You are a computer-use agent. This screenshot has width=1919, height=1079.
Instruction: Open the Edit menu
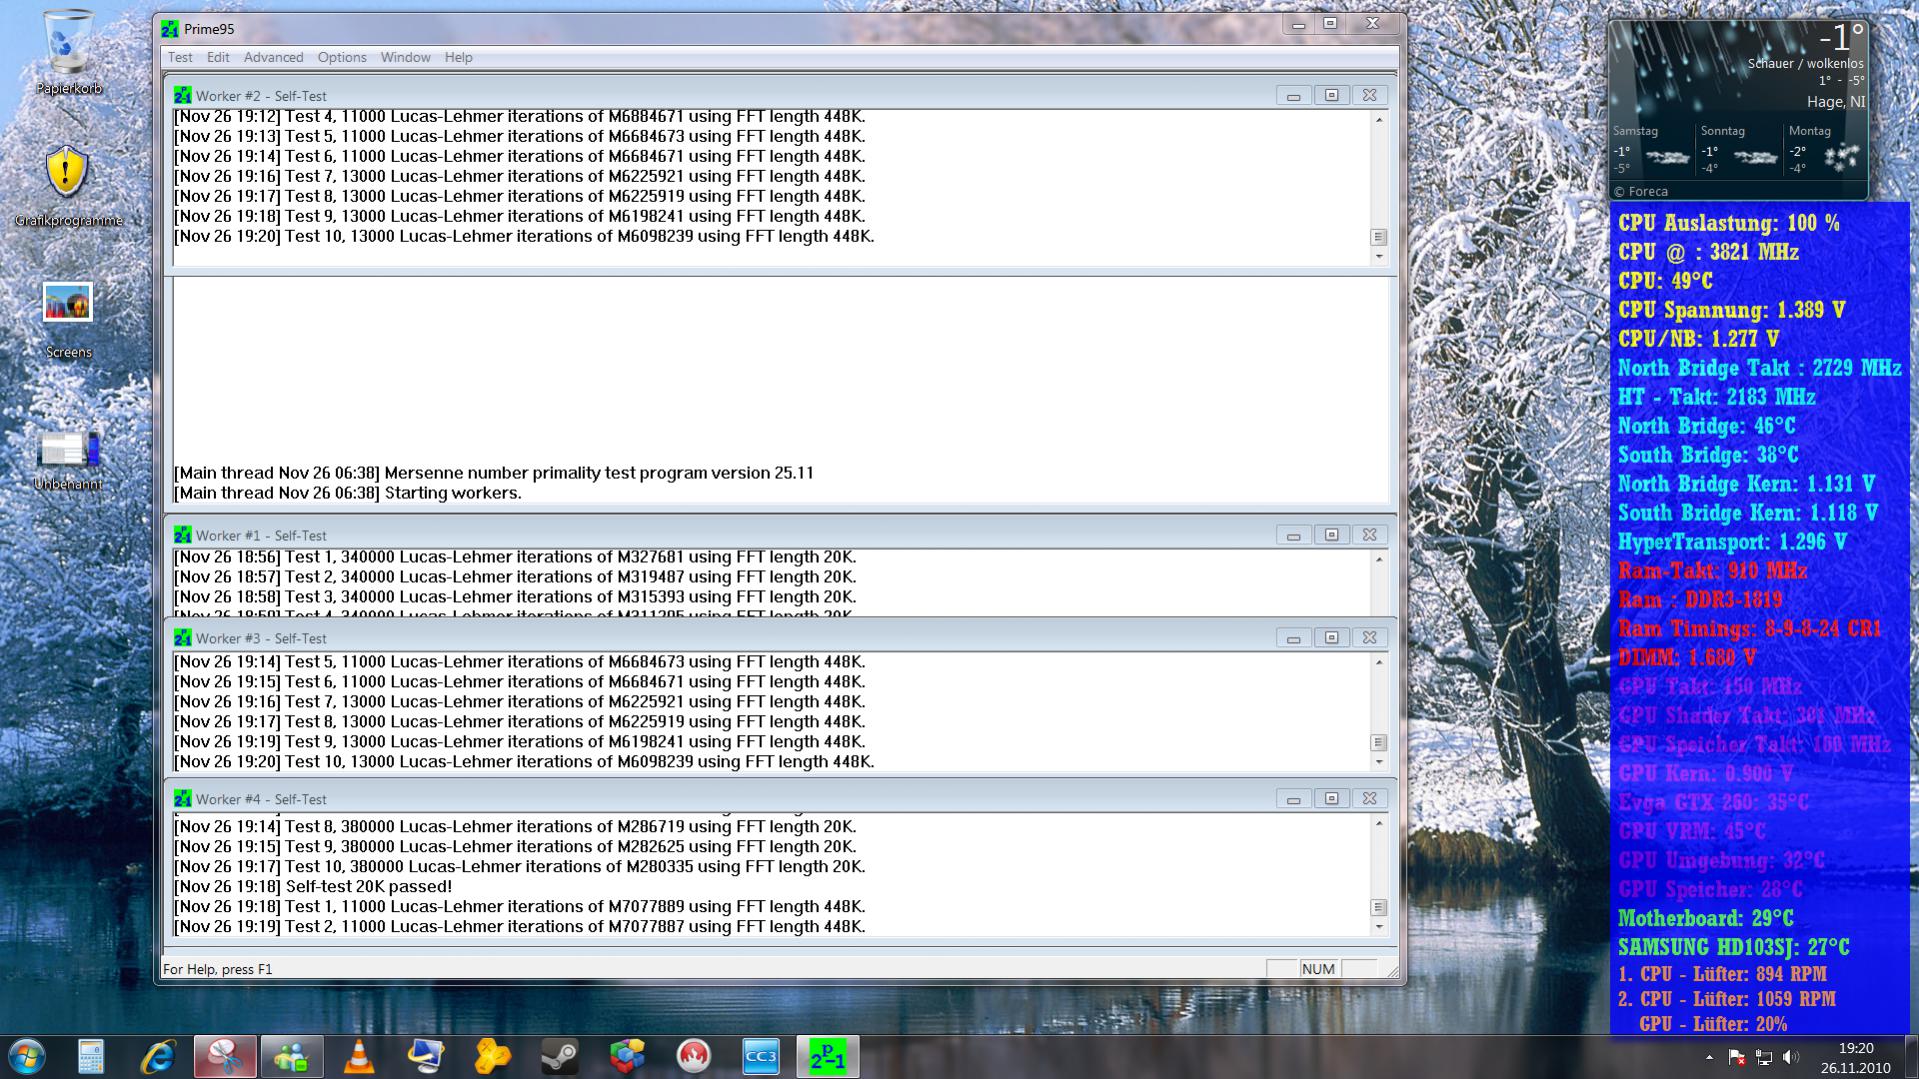(218, 57)
